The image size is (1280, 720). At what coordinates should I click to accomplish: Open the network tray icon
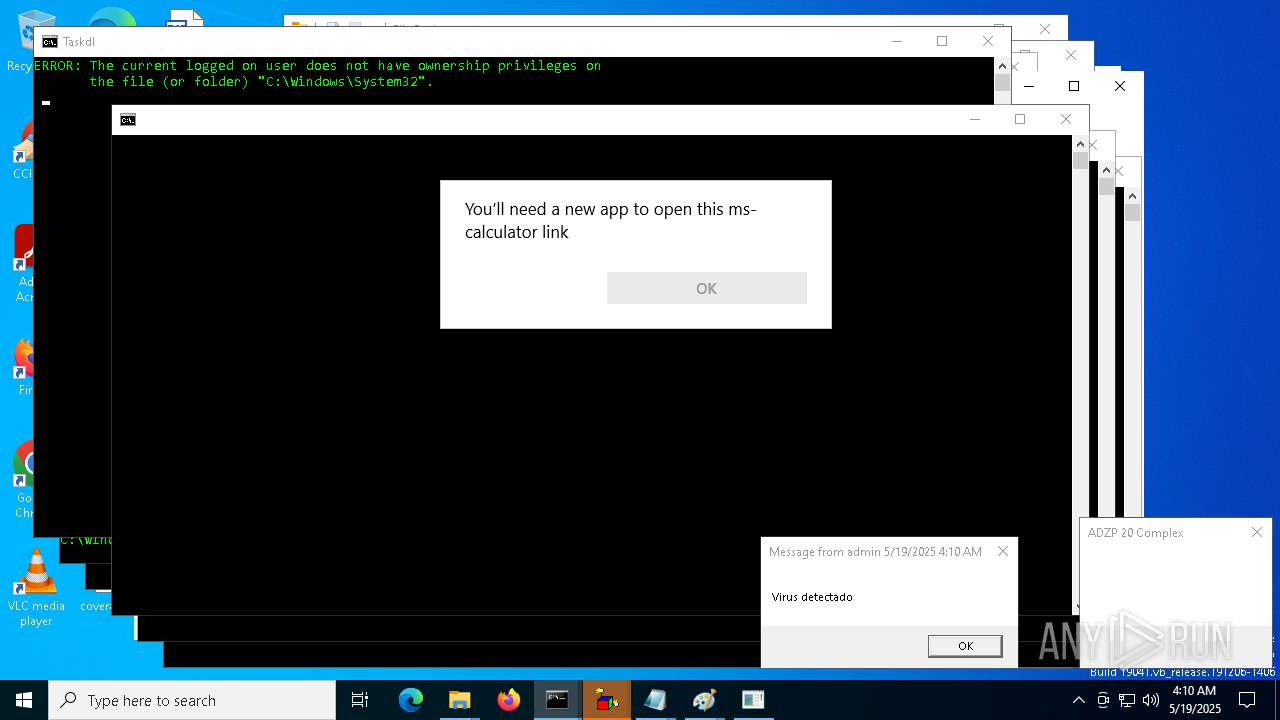(1127, 700)
